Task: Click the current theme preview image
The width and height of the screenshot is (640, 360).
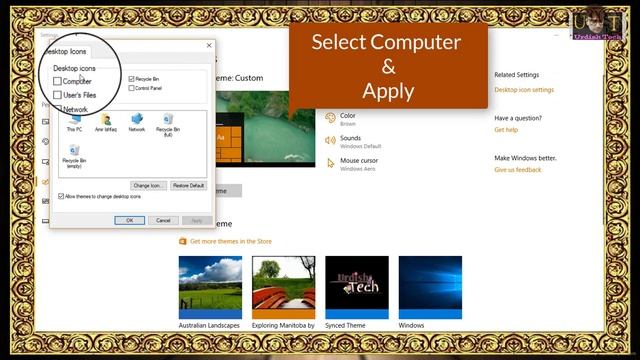Action: point(265,129)
